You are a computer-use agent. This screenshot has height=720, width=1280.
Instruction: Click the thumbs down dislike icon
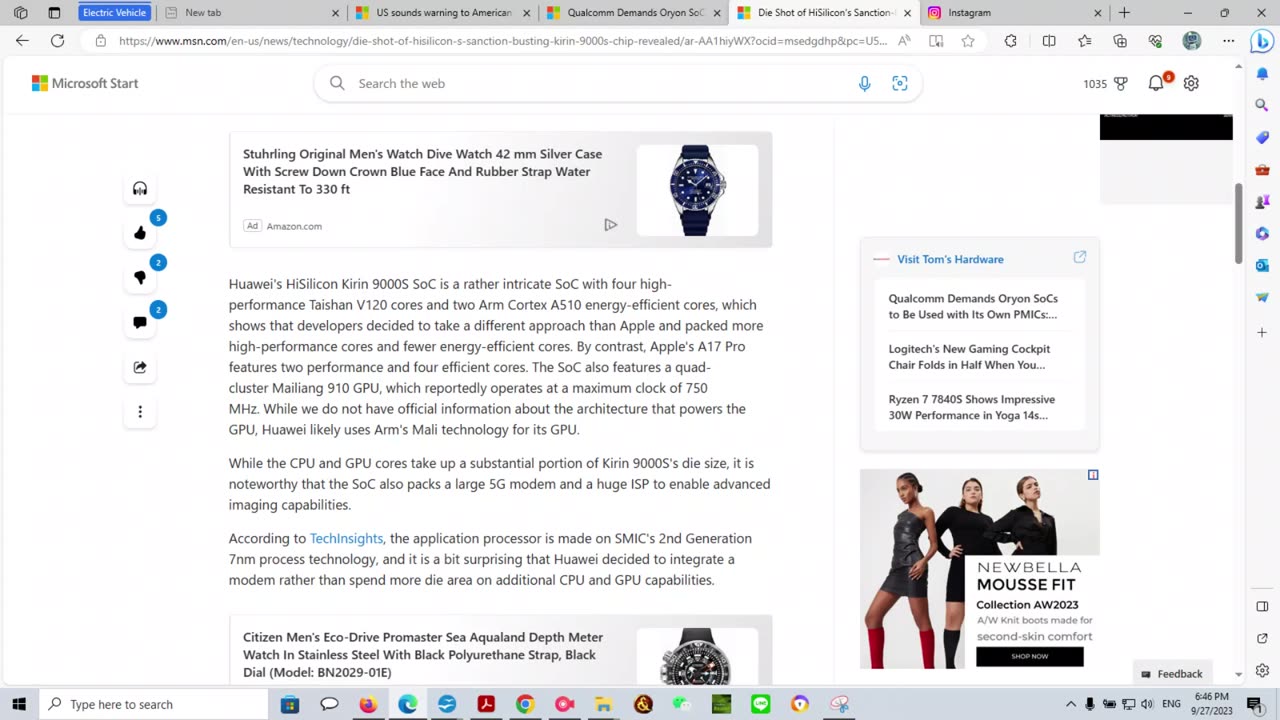click(140, 278)
